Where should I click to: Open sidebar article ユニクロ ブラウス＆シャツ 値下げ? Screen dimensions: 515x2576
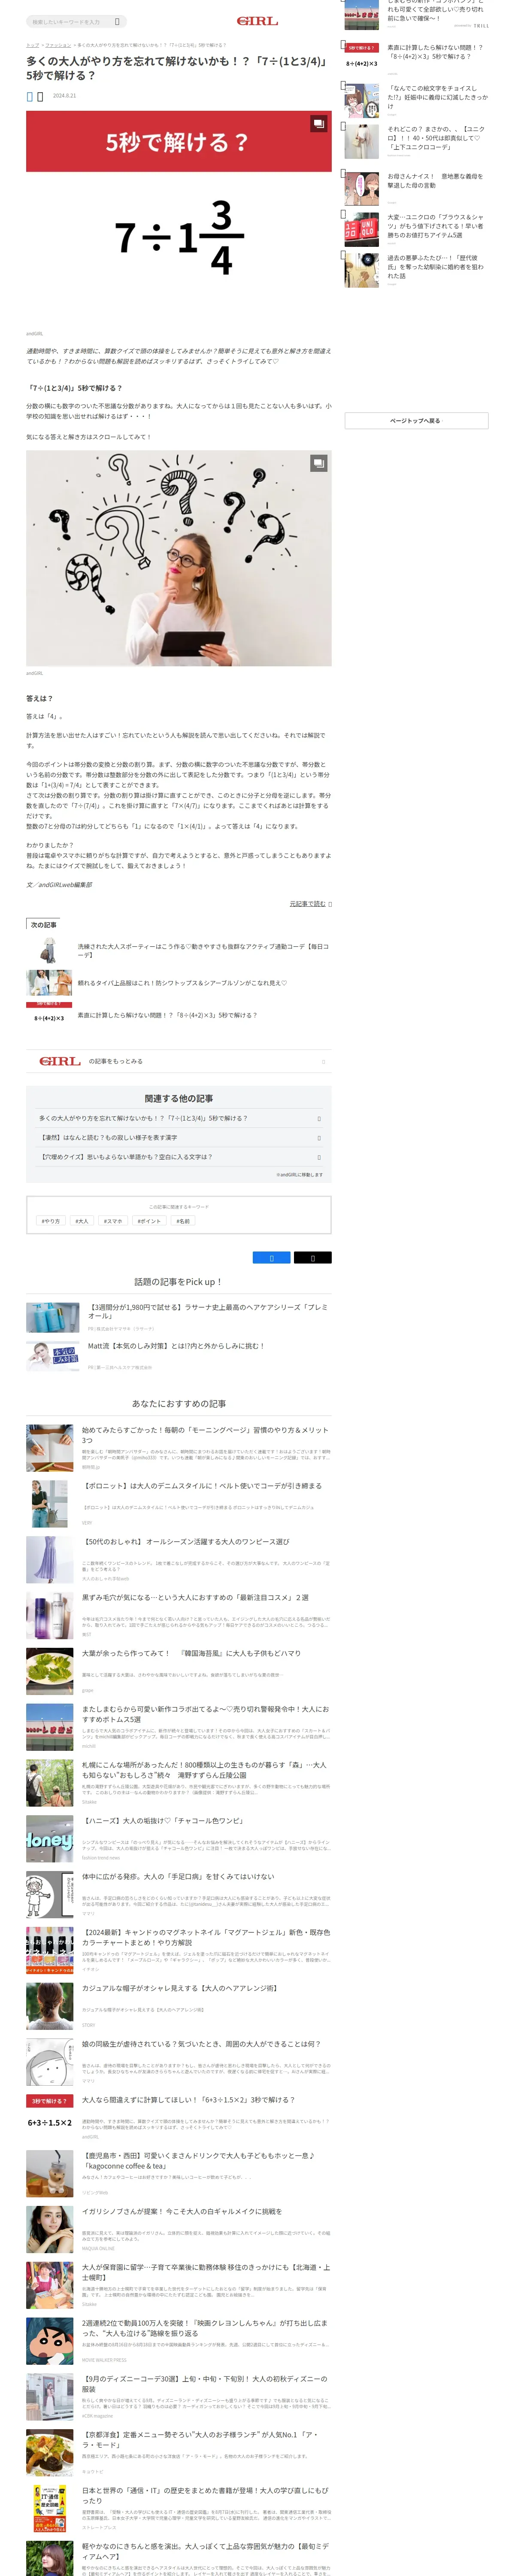[x=435, y=226]
